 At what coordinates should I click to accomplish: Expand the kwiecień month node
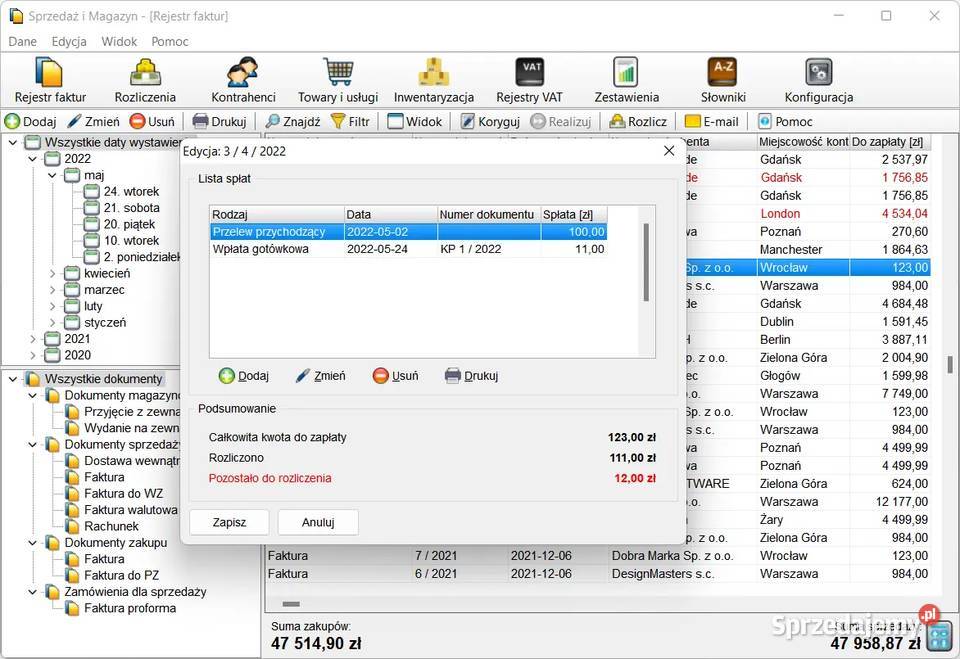pyautogui.click(x=53, y=273)
